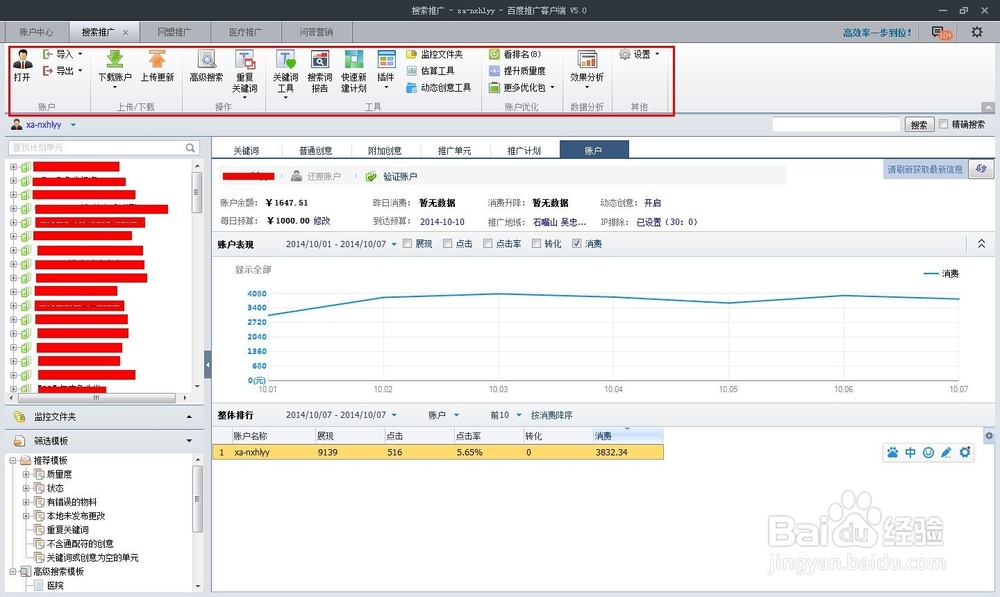Open the 网盟推广 tab

coord(176,31)
